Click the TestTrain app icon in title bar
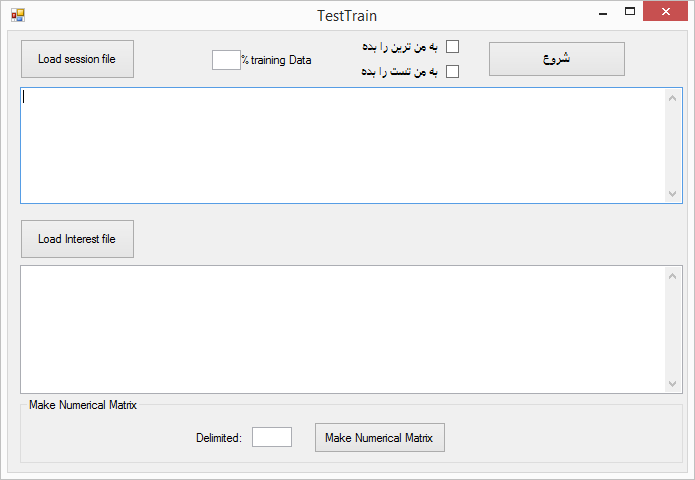This screenshot has height=480, width=695. (17, 15)
